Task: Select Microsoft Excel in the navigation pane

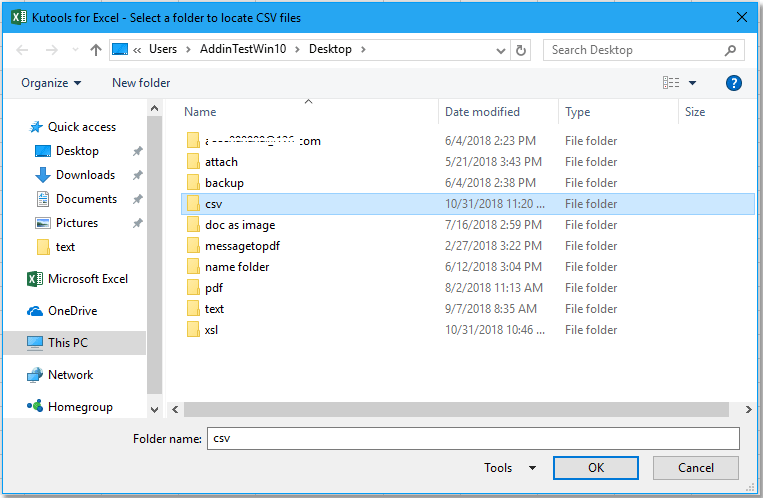Action: [x=88, y=279]
